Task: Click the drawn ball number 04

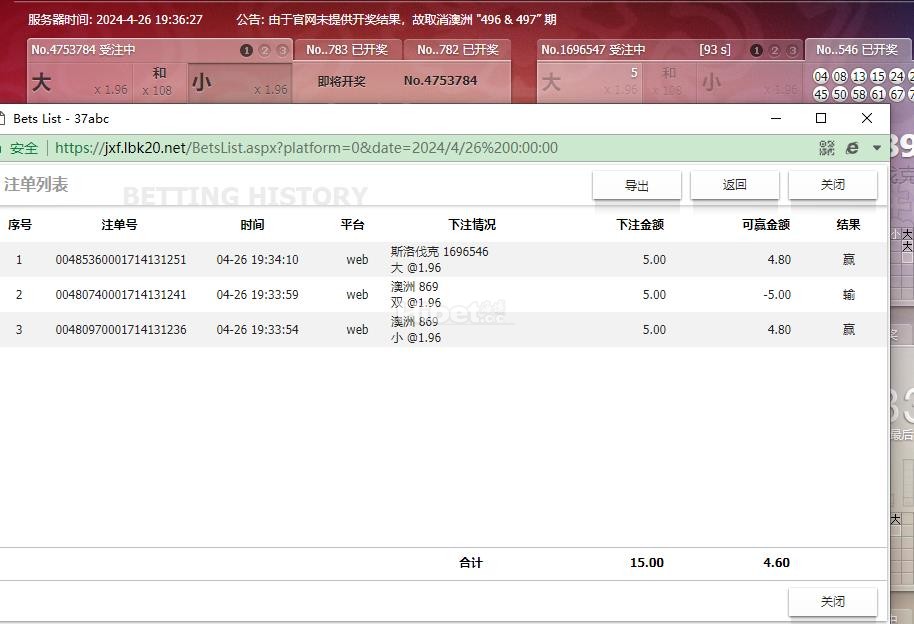Action: (821, 76)
